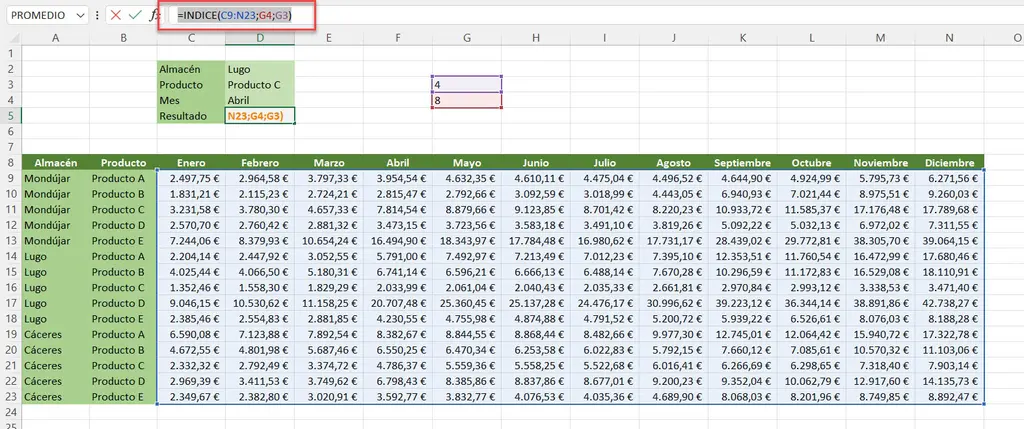
Task: Open Insert Function dialog via fx icon
Action: [x=153, y=15]
